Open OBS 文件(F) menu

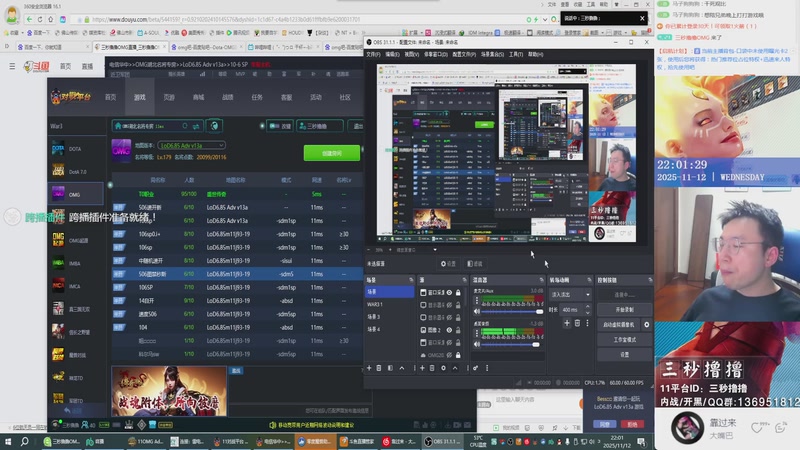373,54
